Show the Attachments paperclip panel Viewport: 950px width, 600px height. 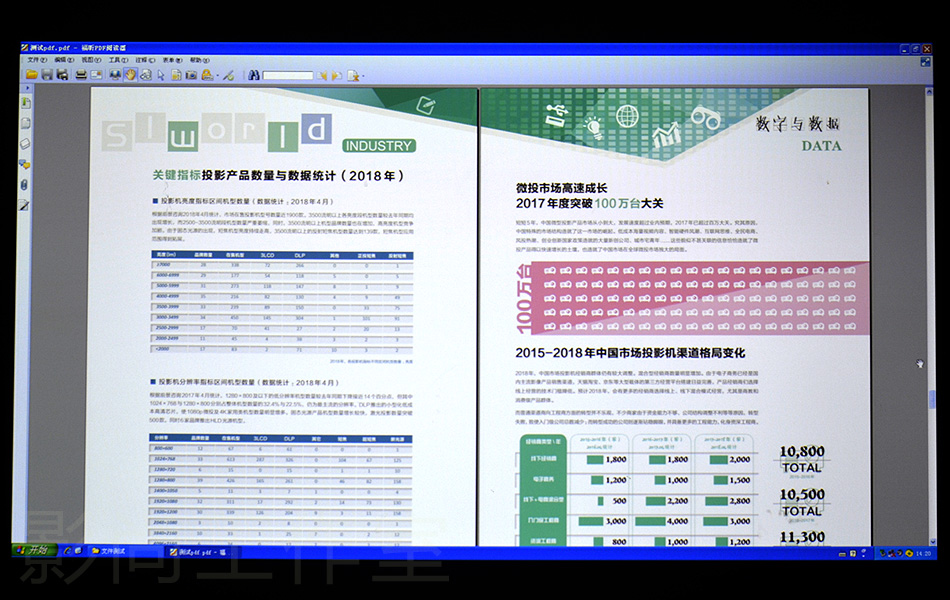click(x=25, y=185)
